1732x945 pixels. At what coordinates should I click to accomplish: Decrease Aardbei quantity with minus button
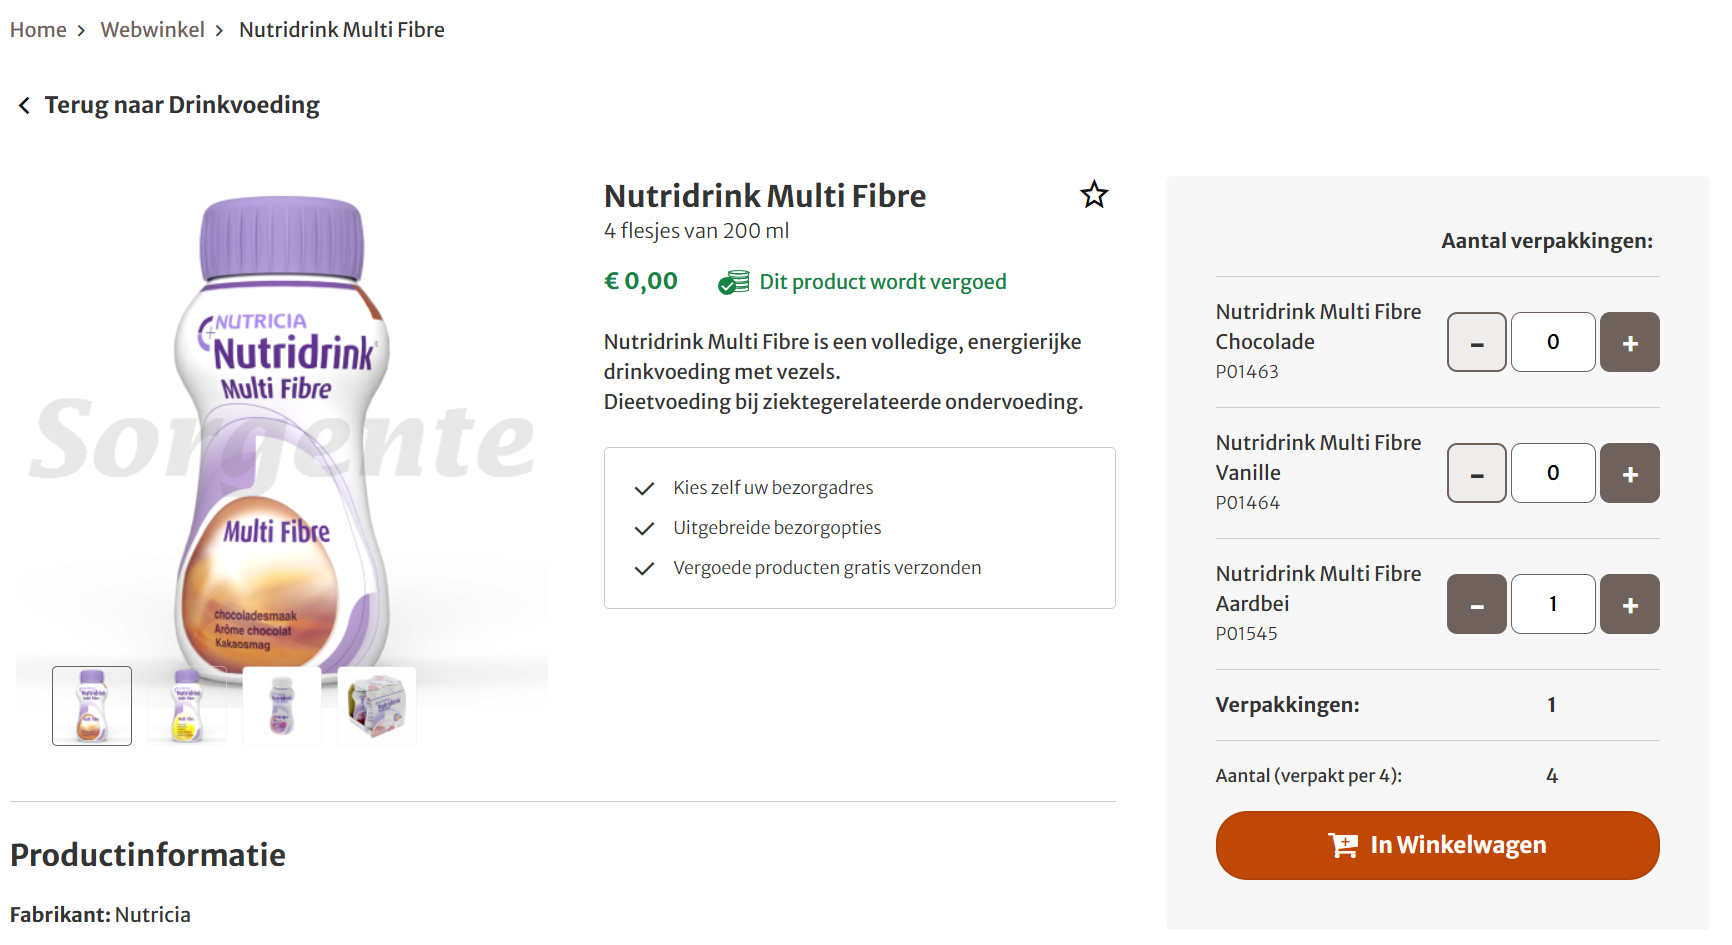(1476, 604)
